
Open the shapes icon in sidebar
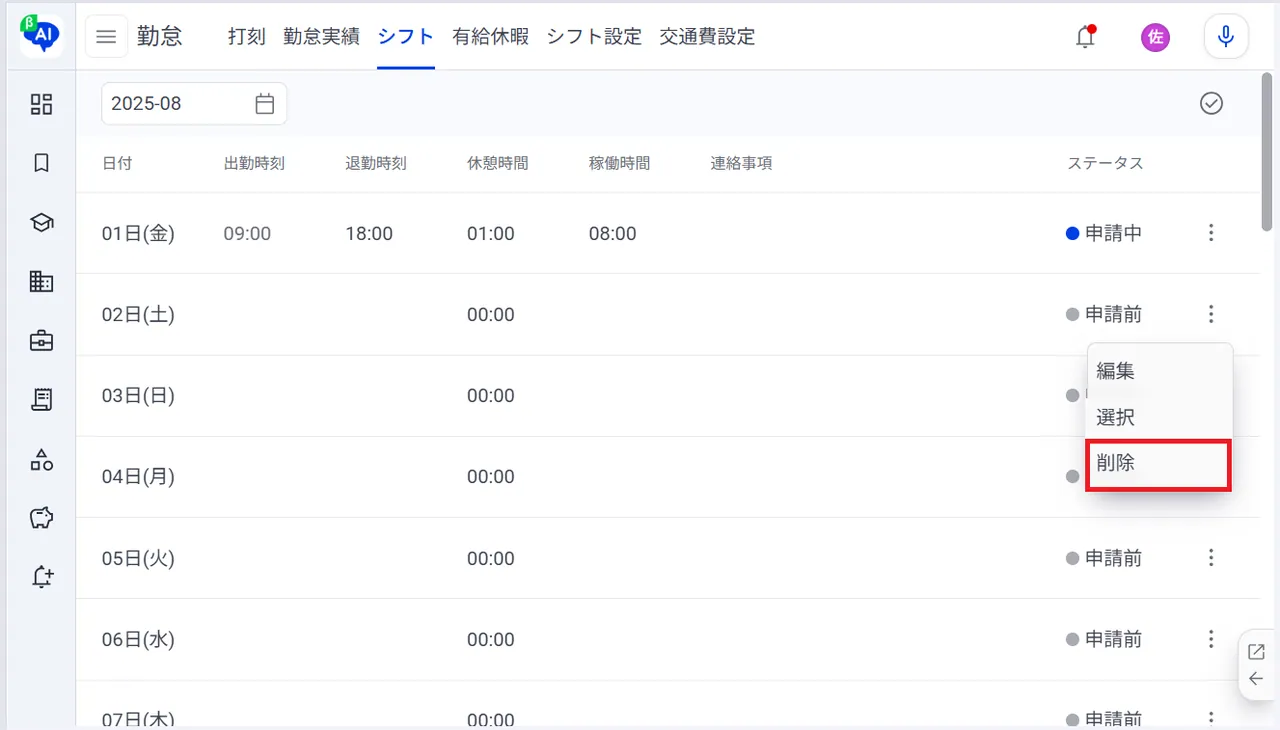(41, 459)
